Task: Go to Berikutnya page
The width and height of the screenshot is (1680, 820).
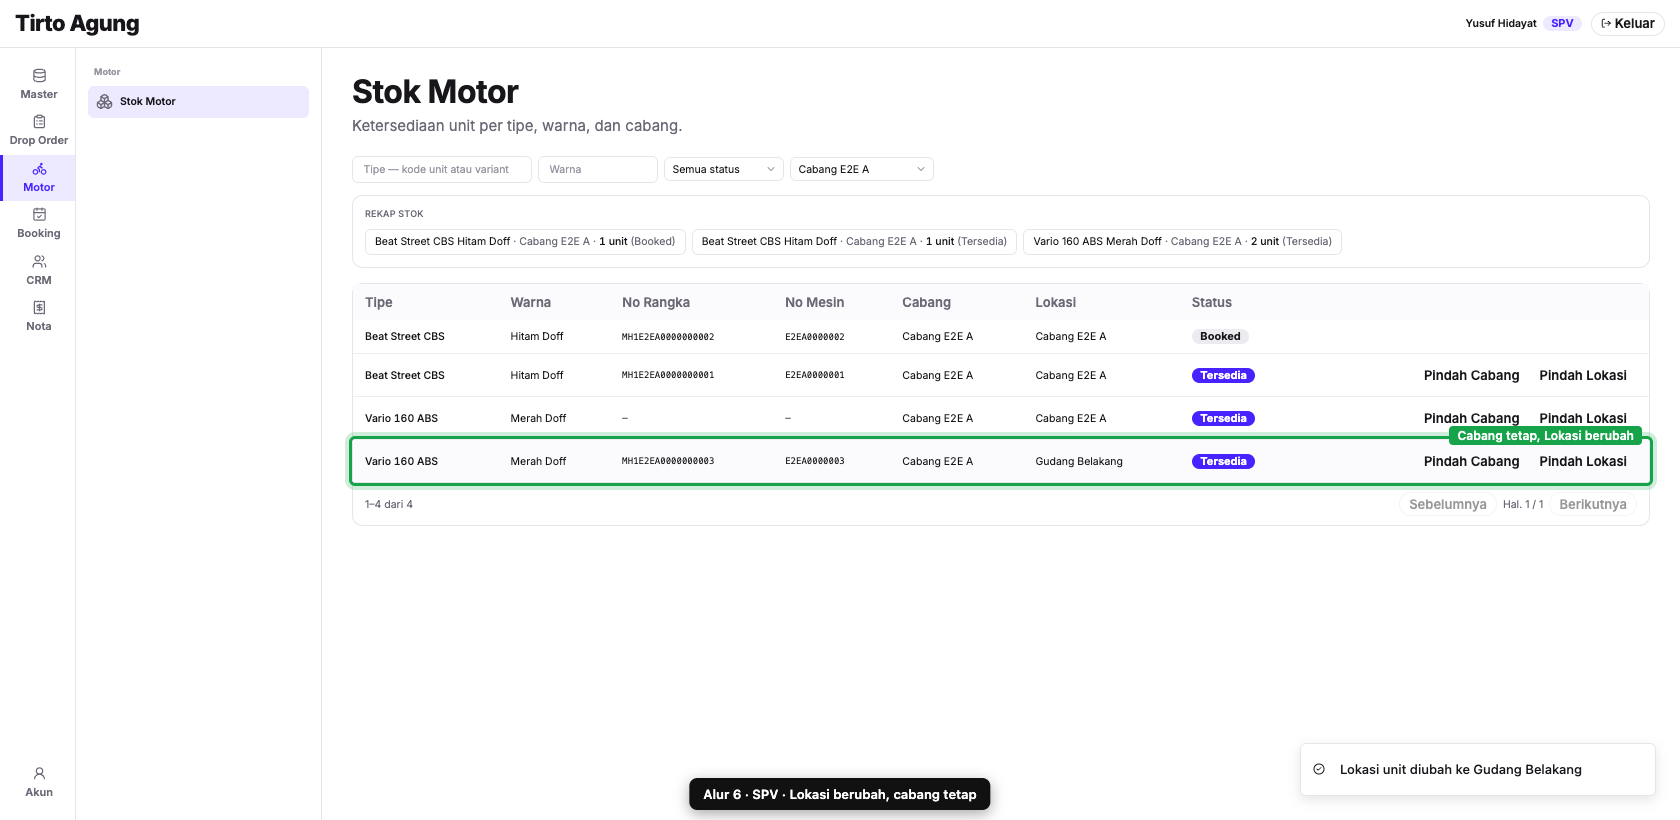Action: [x=1593, y=504]
